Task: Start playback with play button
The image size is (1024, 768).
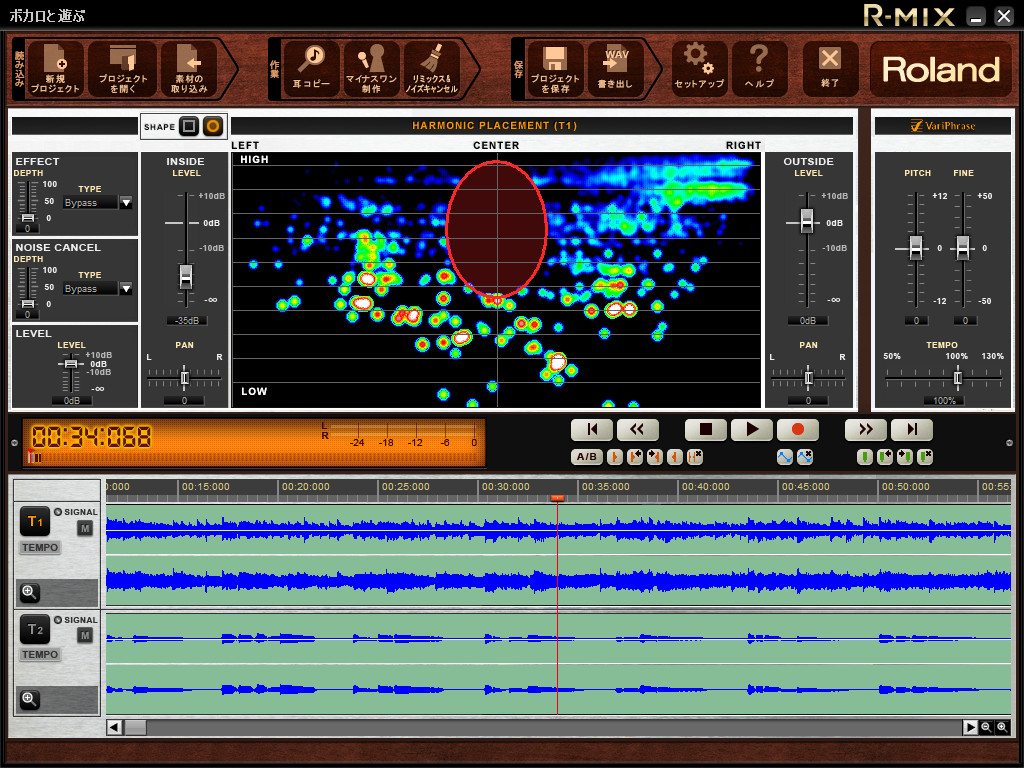Action: click(752, 429)
